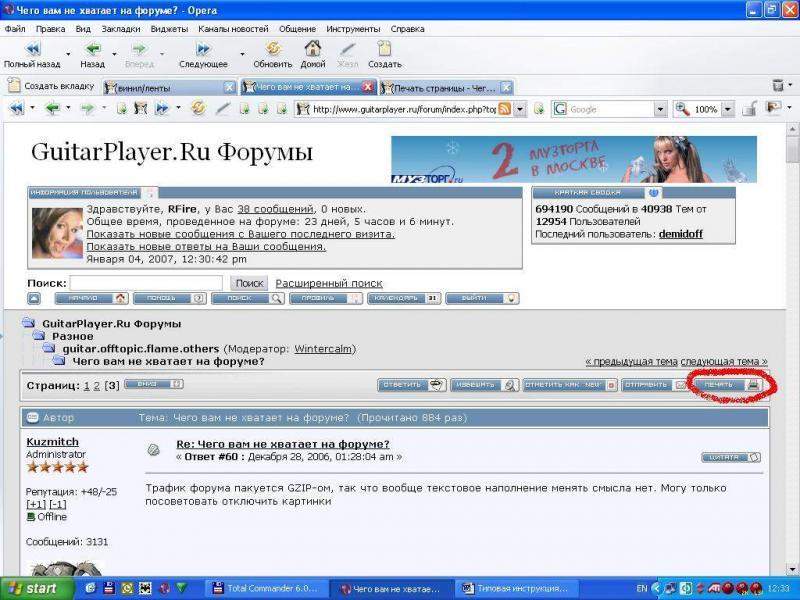800x600 pixels.
Task: Open the Инструменты menu
Action: 353,29
